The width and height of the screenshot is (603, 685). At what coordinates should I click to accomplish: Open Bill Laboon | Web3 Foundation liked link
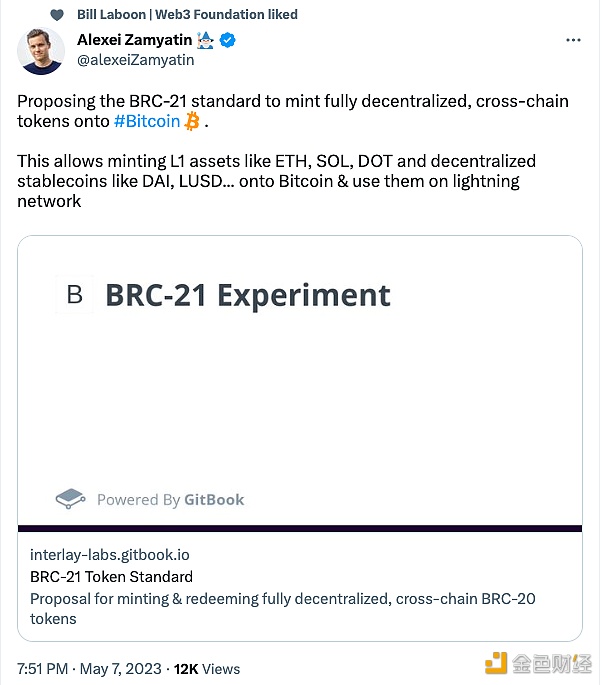tap(187, 14)
